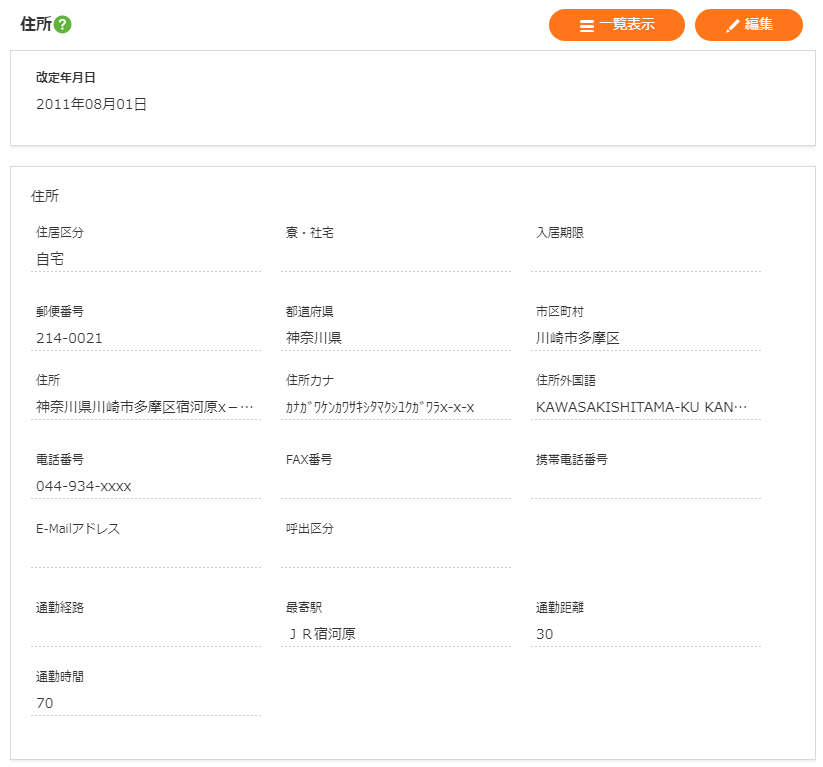
Task: Click the empty E-Mailアドレス field
Action: tap(146, 555)
